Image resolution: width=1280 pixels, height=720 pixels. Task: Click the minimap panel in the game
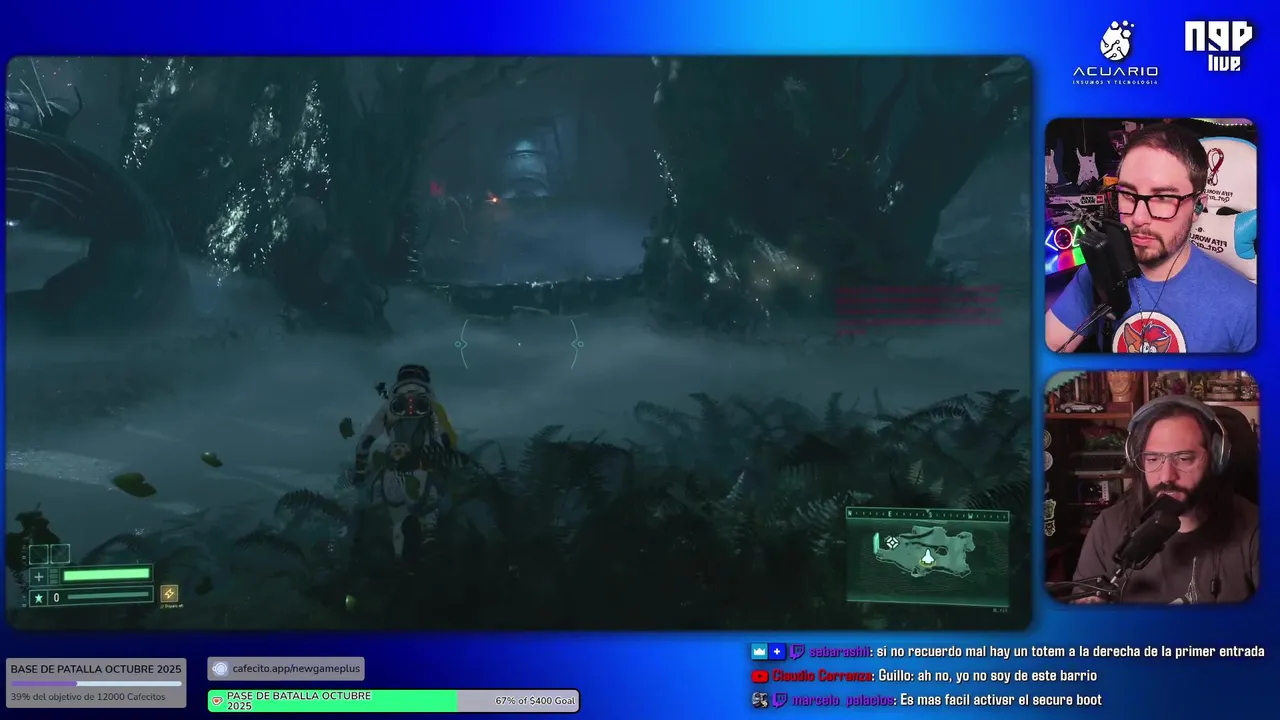click(x=928, y=557)
